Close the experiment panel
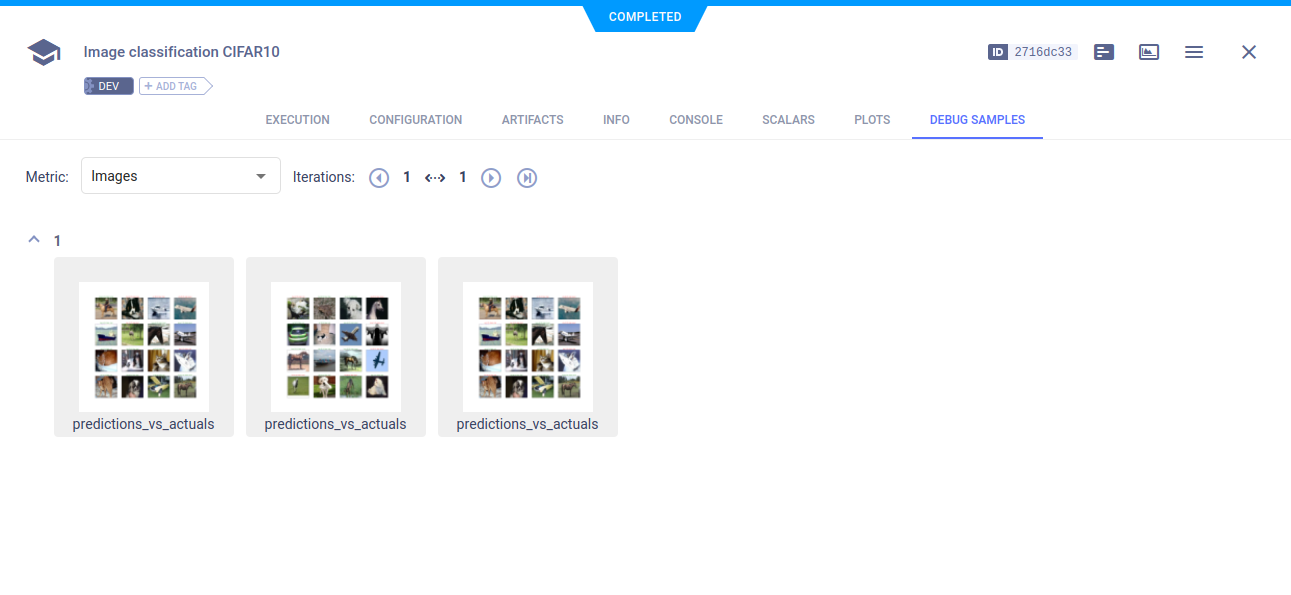 click(x=1248, y=52)
